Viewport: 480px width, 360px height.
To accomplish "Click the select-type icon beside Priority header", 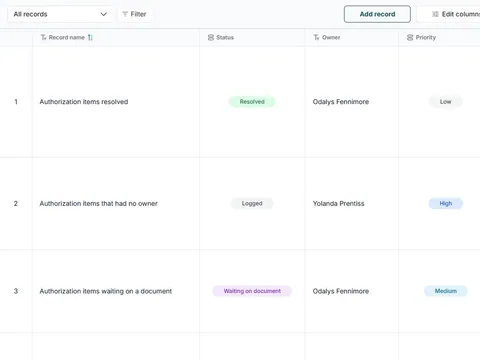I will click(x=410, y=37).
